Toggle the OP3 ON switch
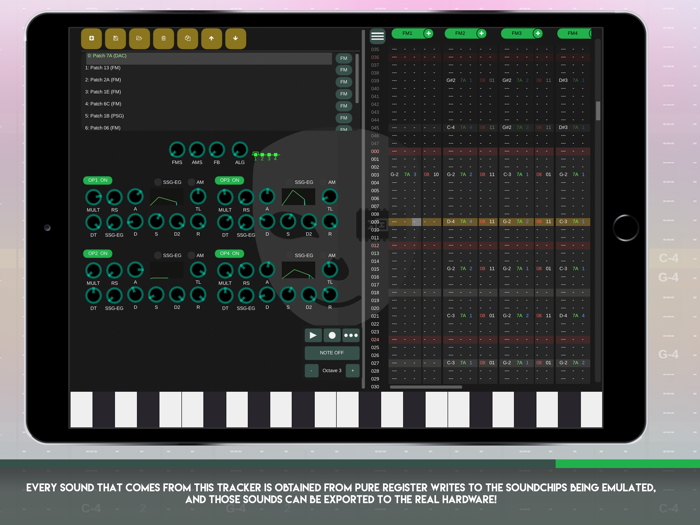Image resolution: width=700 pixels, height=525 pixels. click(x=229, y=180)
